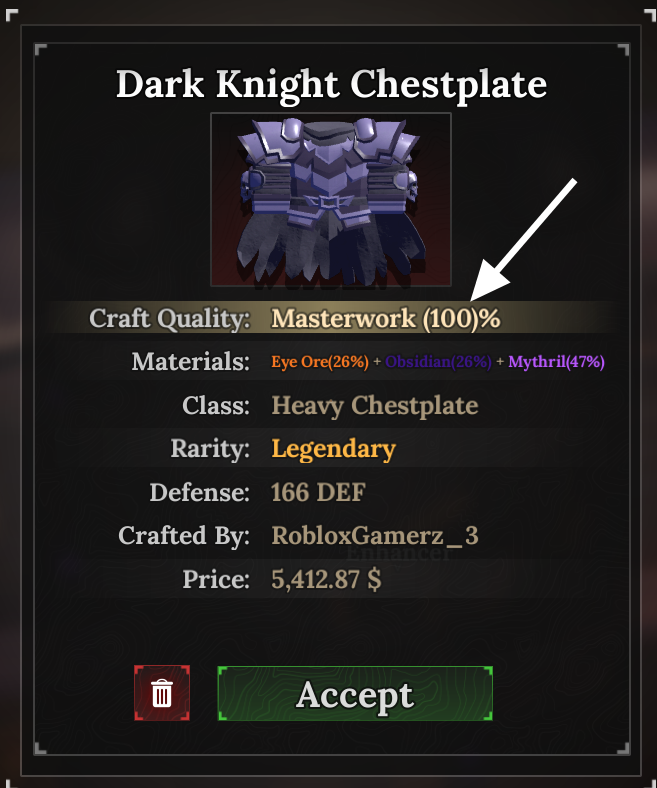Click the Craft Quality label
Image resolution: width=657 pixels, height=788 pixels.
pos(169,319)
